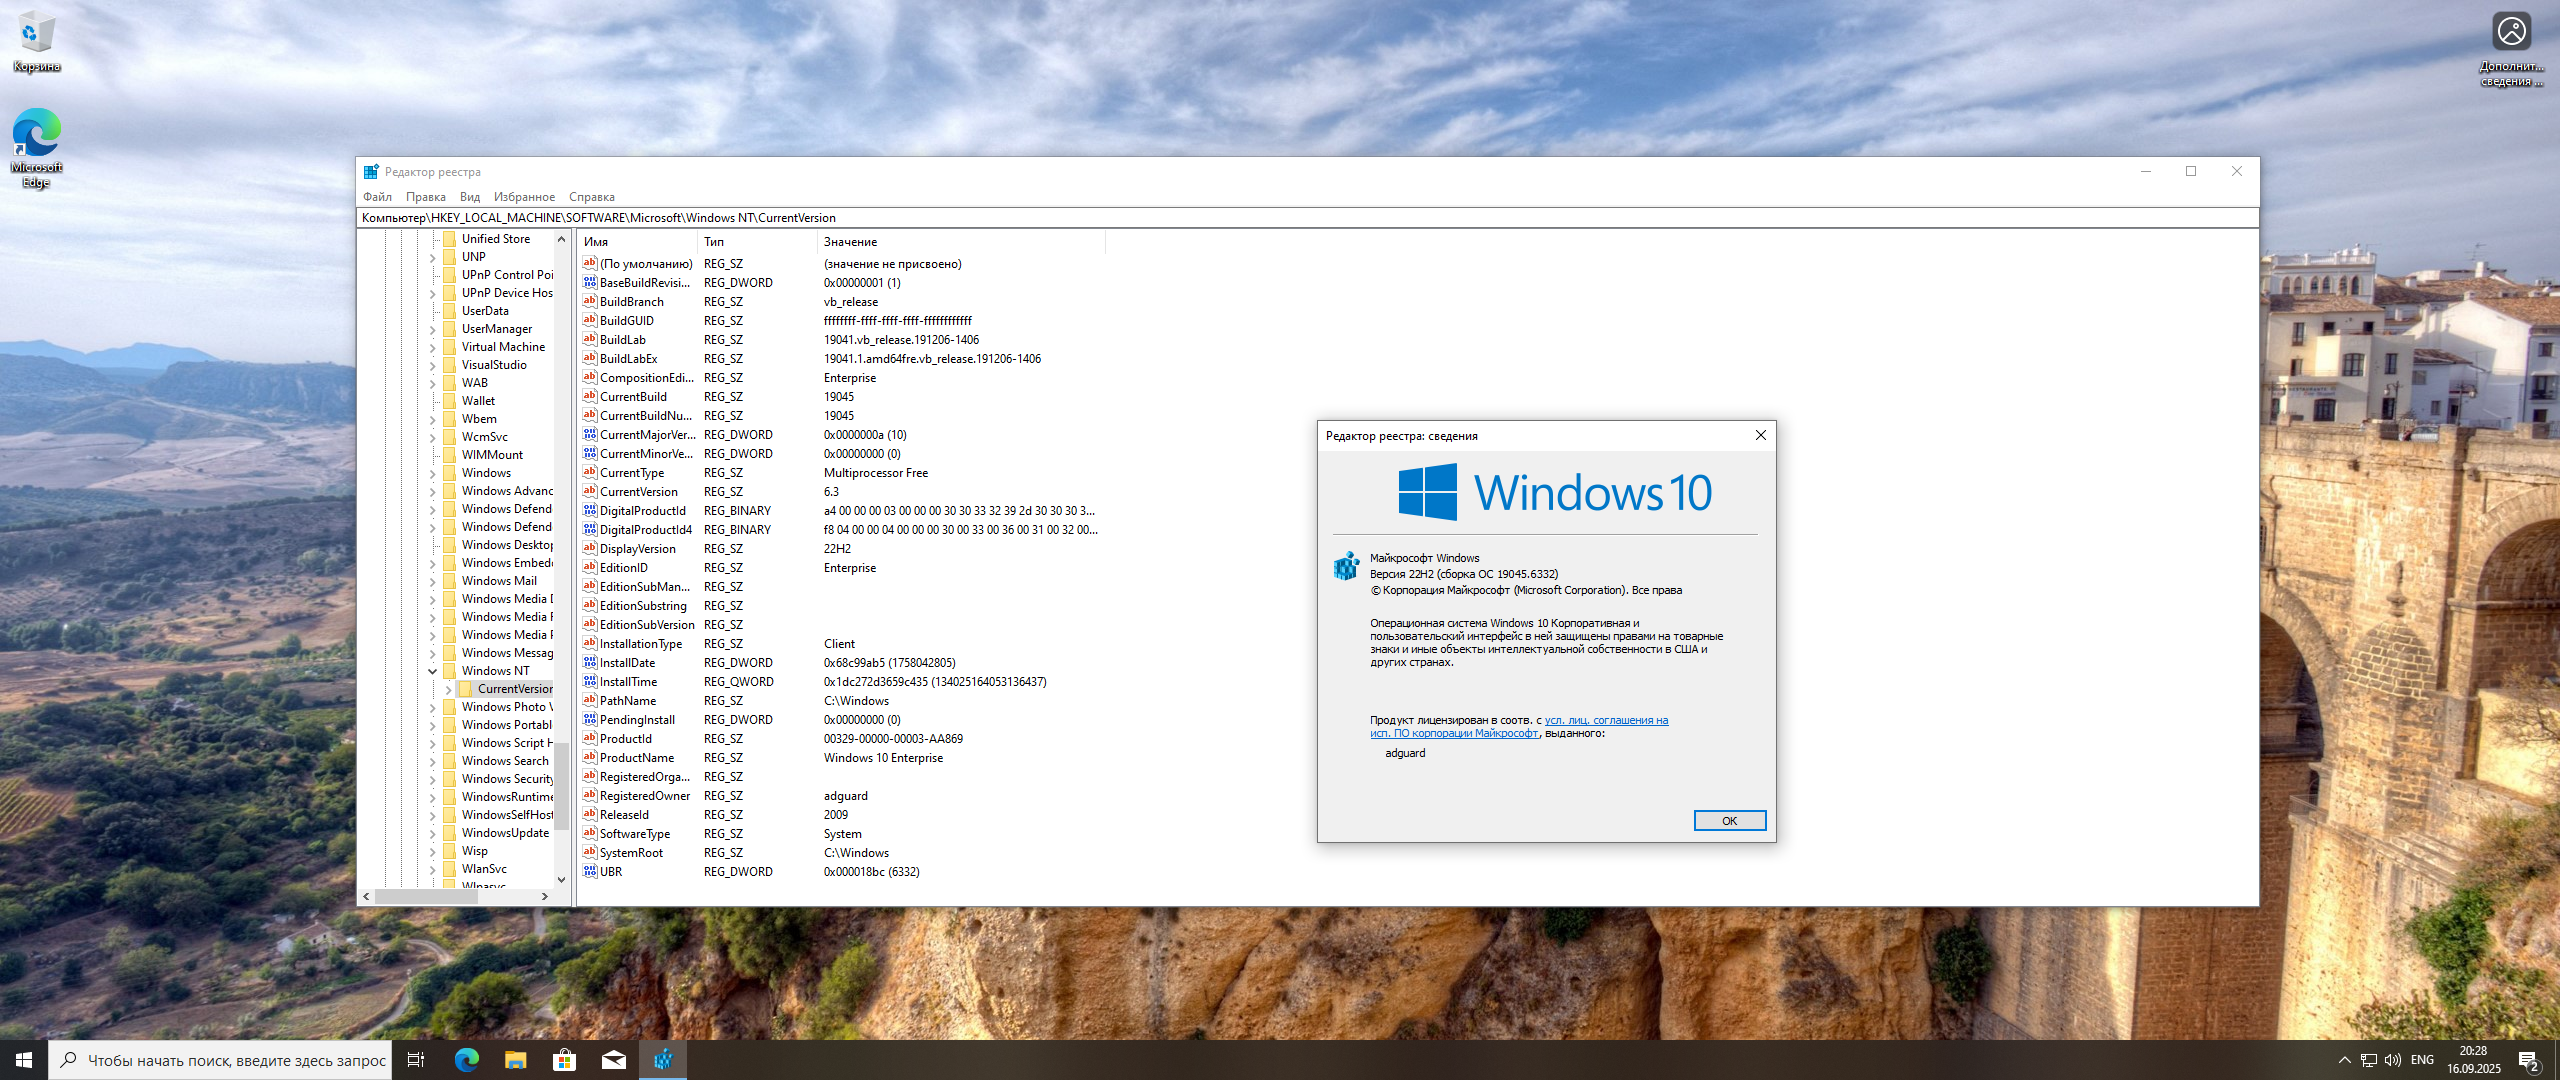Click the ENG language indicator
The height and width of the screenshot is (1080, 2560).
pos(2422,1060)
